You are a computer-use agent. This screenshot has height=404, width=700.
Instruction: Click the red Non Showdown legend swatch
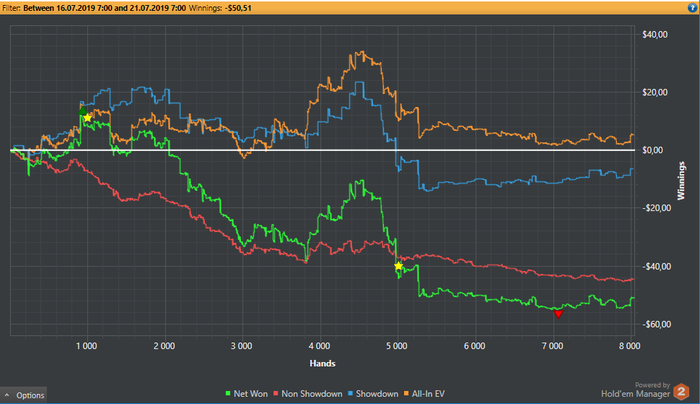point(275,394)
